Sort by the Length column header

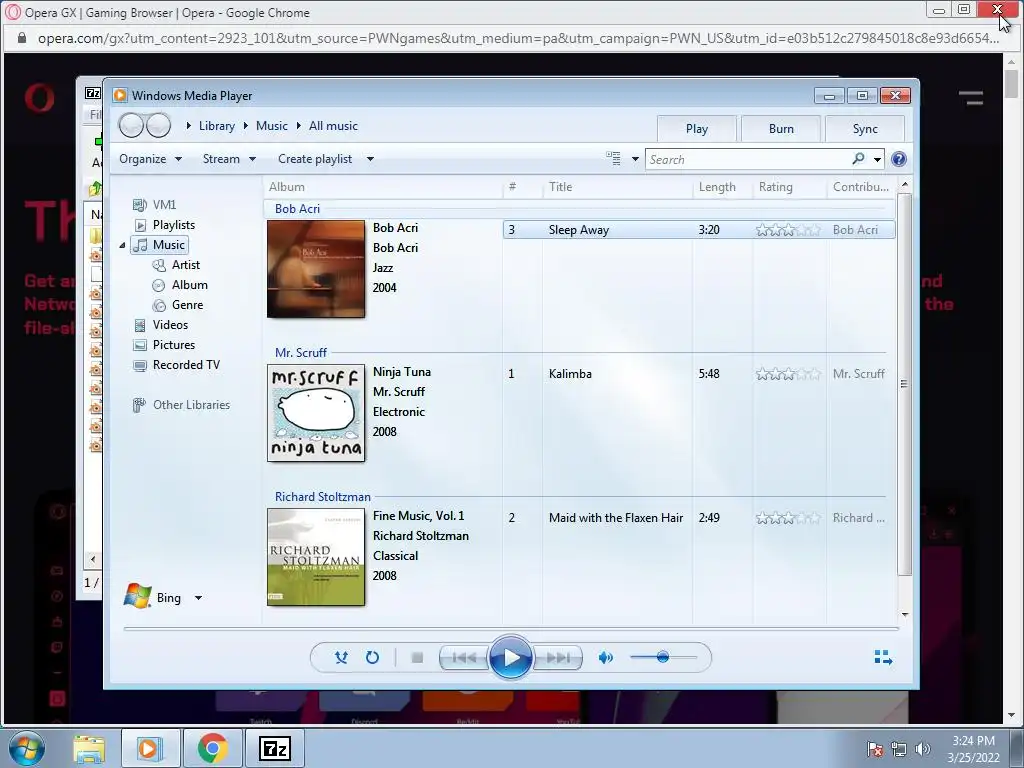click(x=722, y=187)
